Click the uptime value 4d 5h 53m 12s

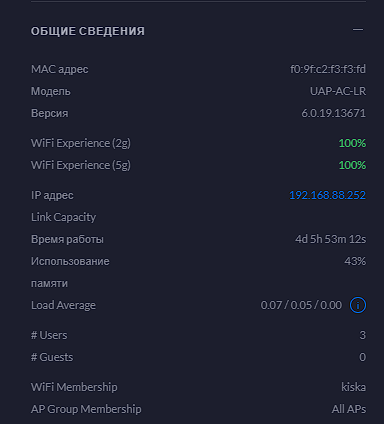point(330,239)
